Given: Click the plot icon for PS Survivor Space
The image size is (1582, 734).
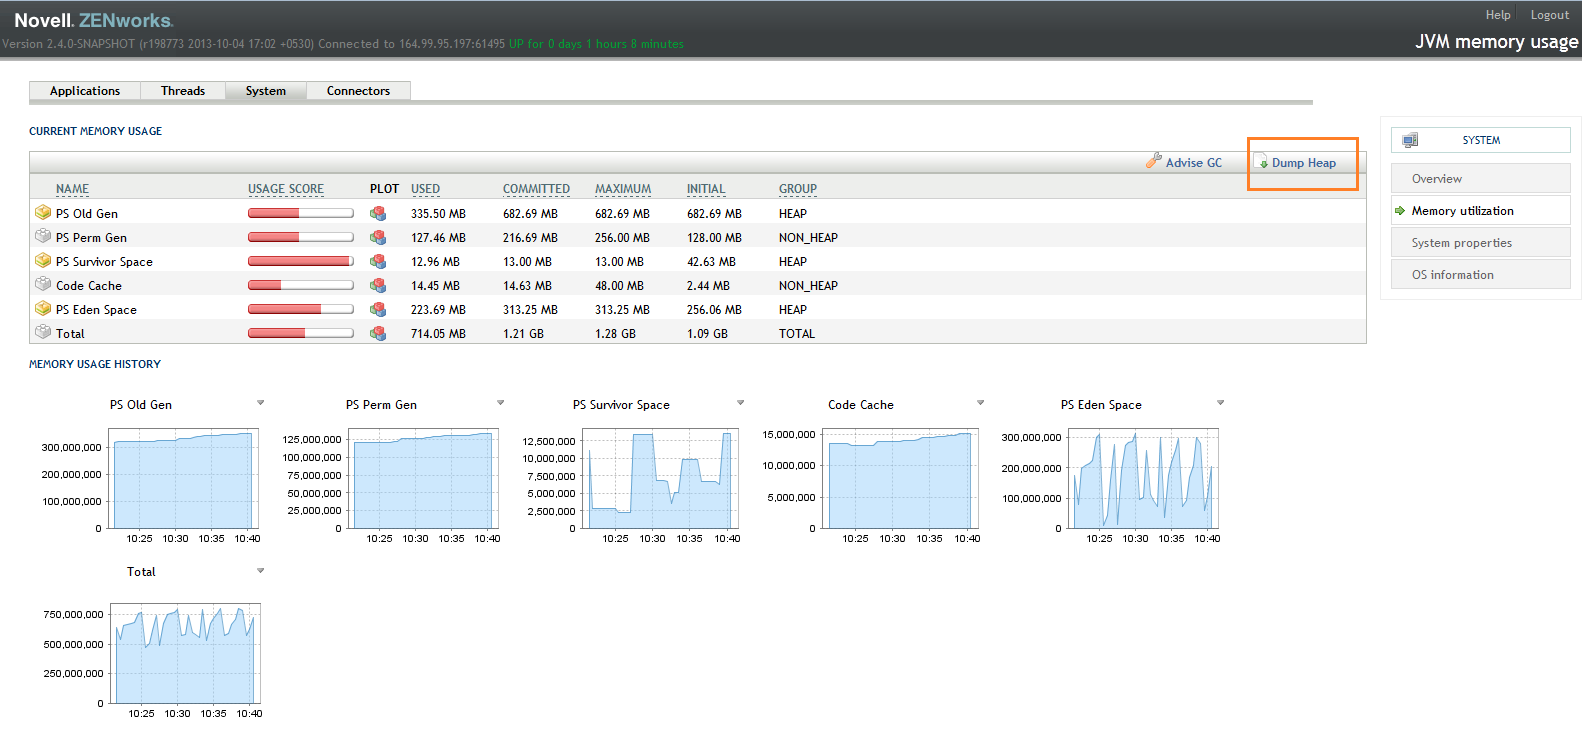Looking at the screenshot, I should click(x=378, y=261).
